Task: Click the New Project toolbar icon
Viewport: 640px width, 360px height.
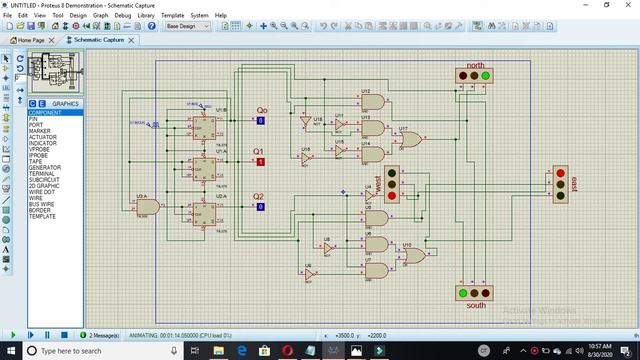Action: (10, 26)
